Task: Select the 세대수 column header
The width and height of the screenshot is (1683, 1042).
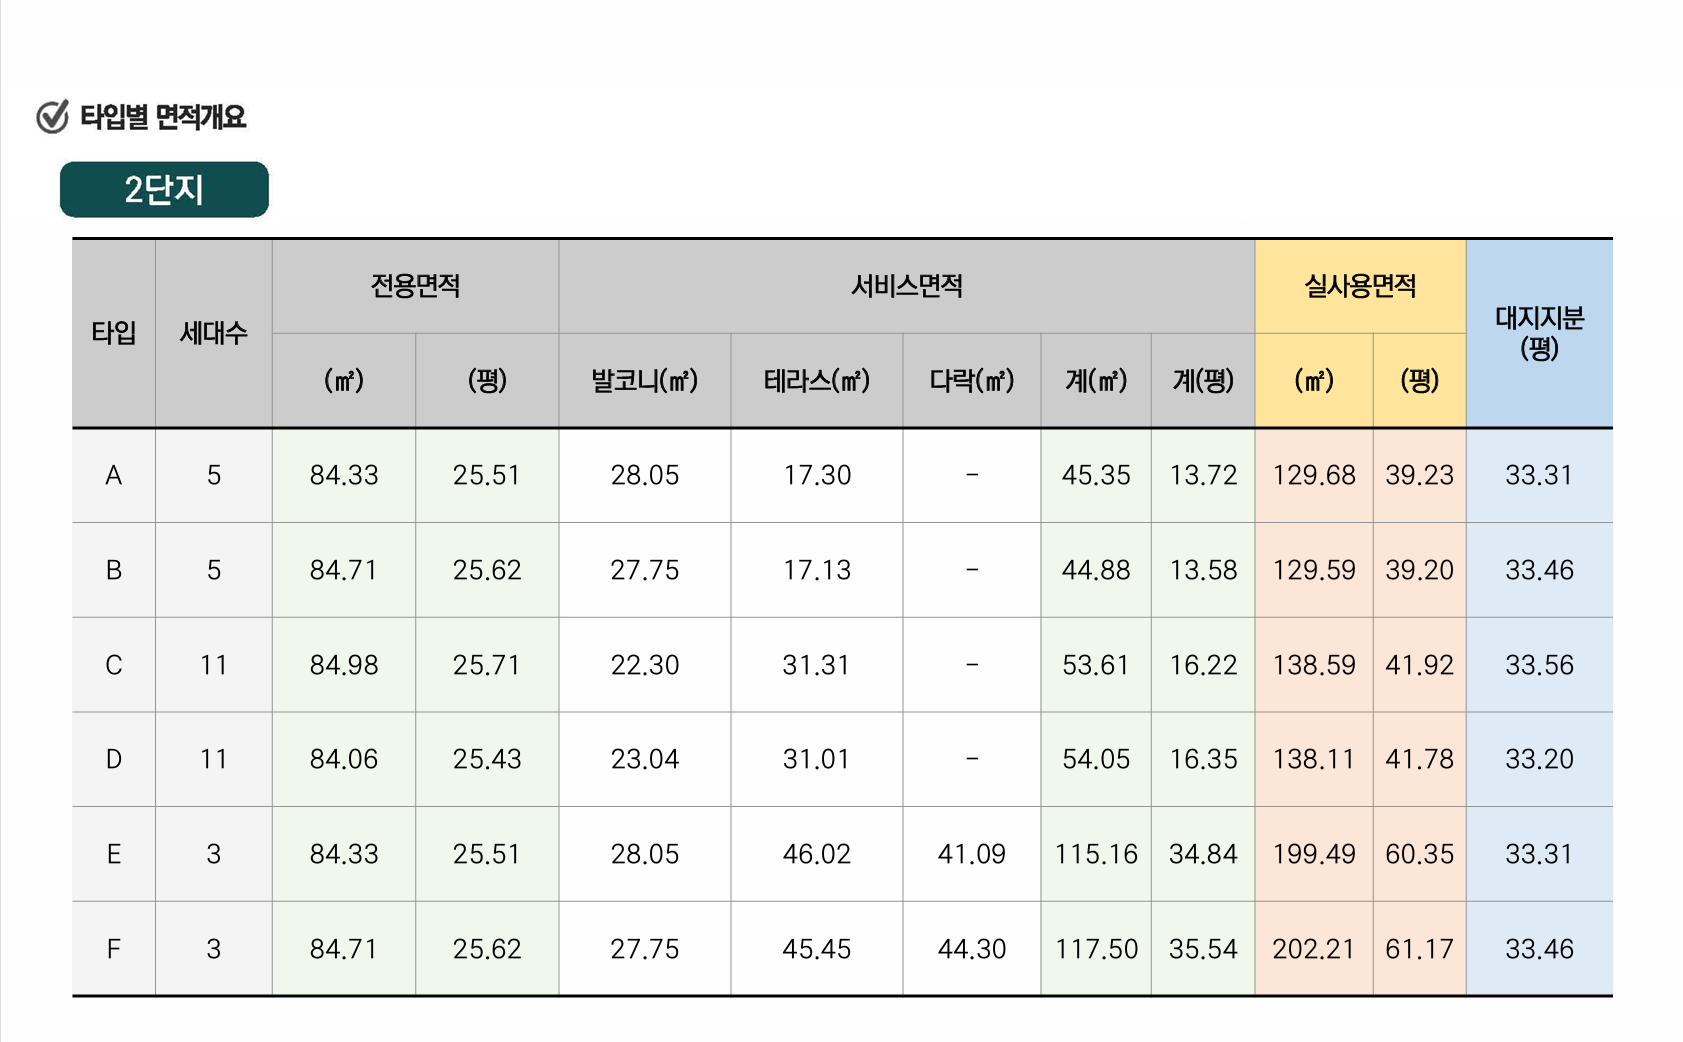Action: [x=213, y=333]
